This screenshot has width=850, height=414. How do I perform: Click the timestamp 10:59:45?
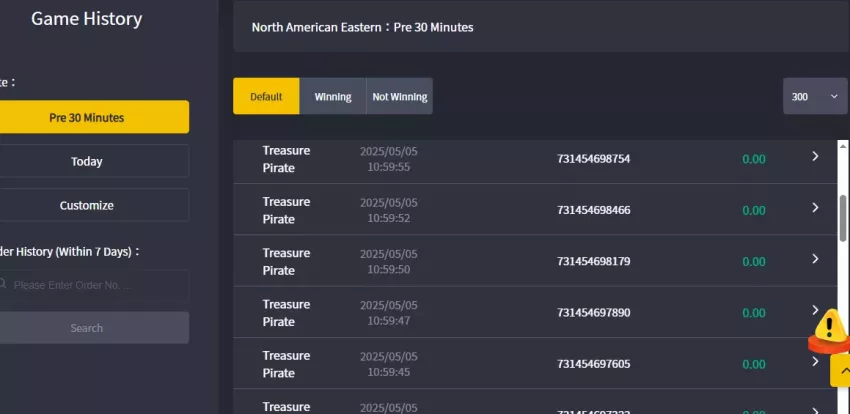coord(389,372)
